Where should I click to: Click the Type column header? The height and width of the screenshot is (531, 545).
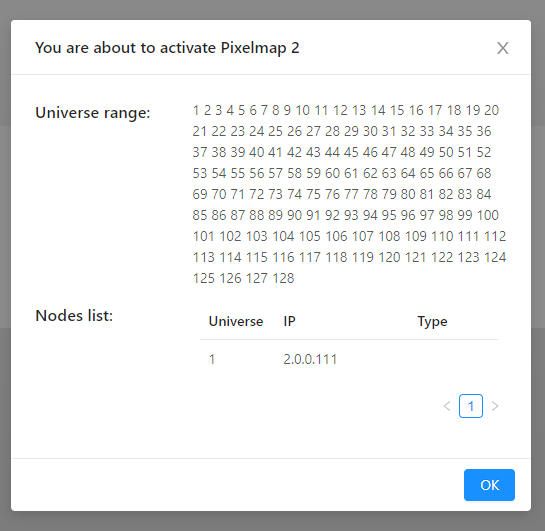click(x=432, y=322)
